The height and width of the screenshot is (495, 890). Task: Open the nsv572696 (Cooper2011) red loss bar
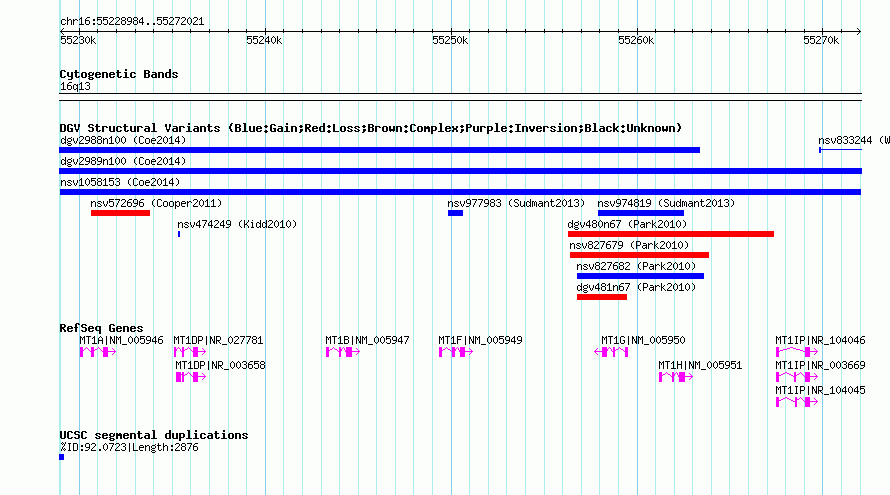click(x=120, y=213)
